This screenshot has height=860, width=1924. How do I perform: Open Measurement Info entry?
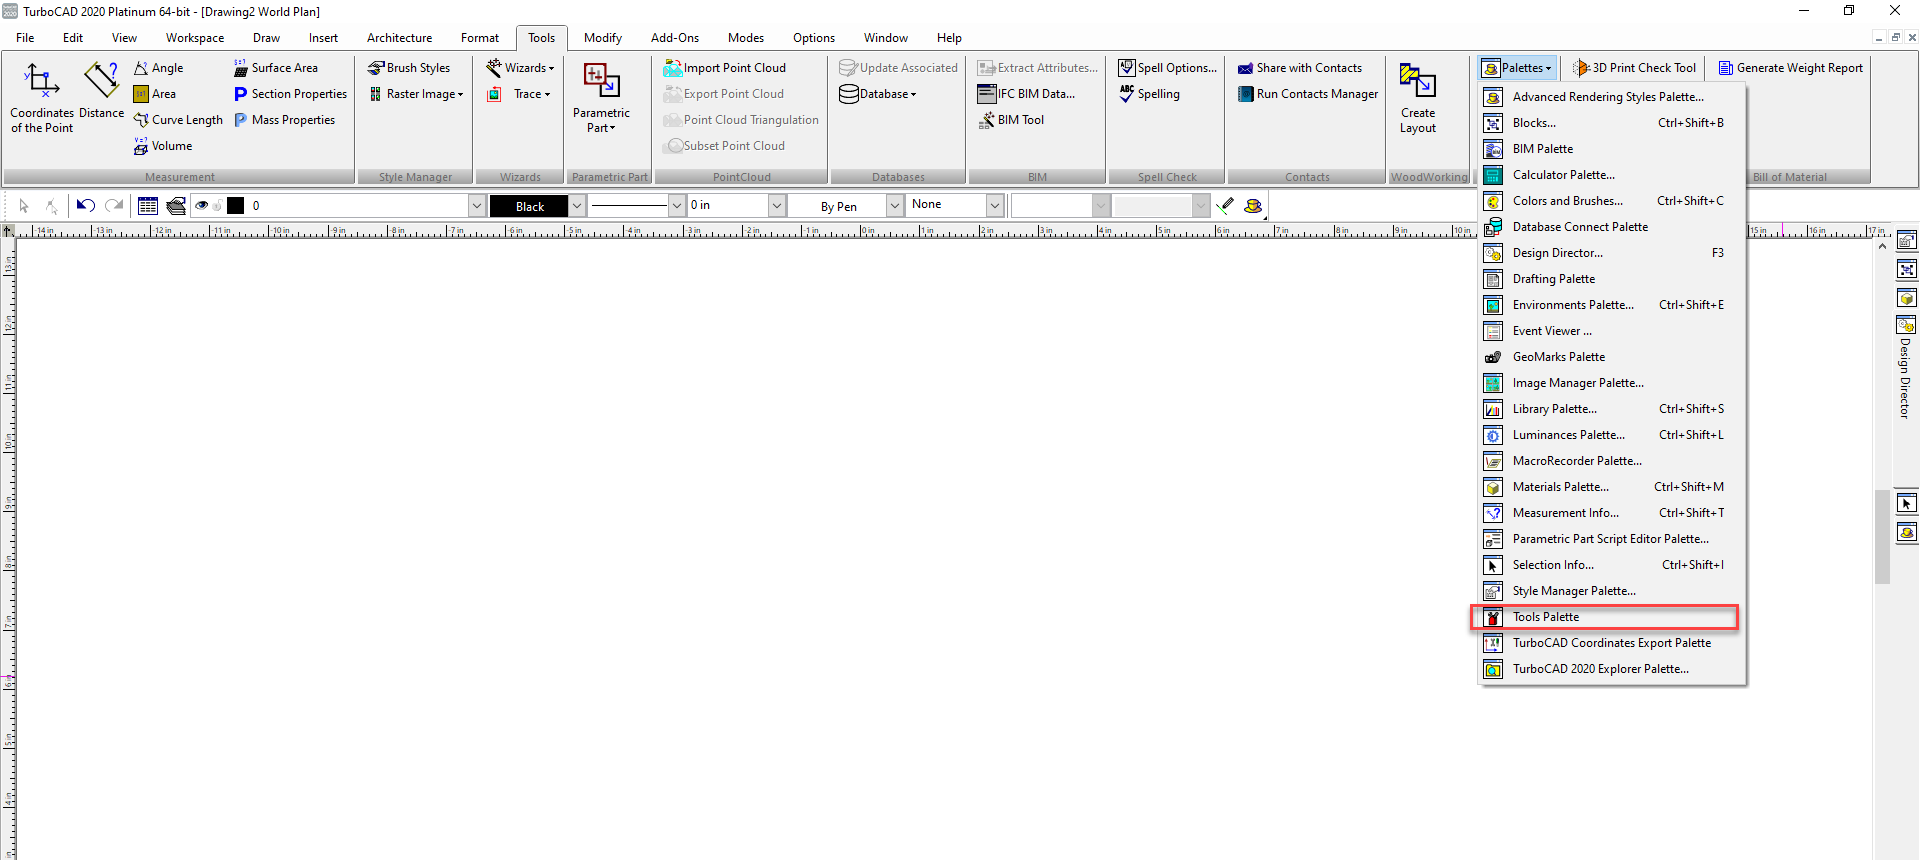(1612, 513)
